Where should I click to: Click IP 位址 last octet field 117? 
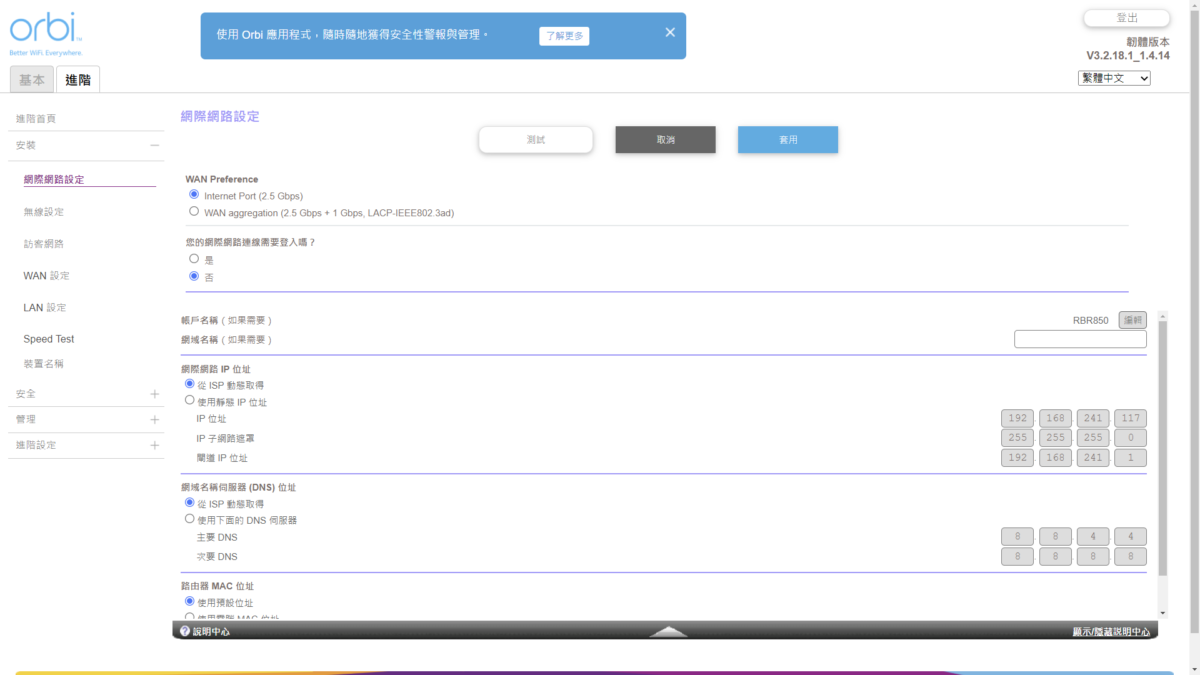1131,419
